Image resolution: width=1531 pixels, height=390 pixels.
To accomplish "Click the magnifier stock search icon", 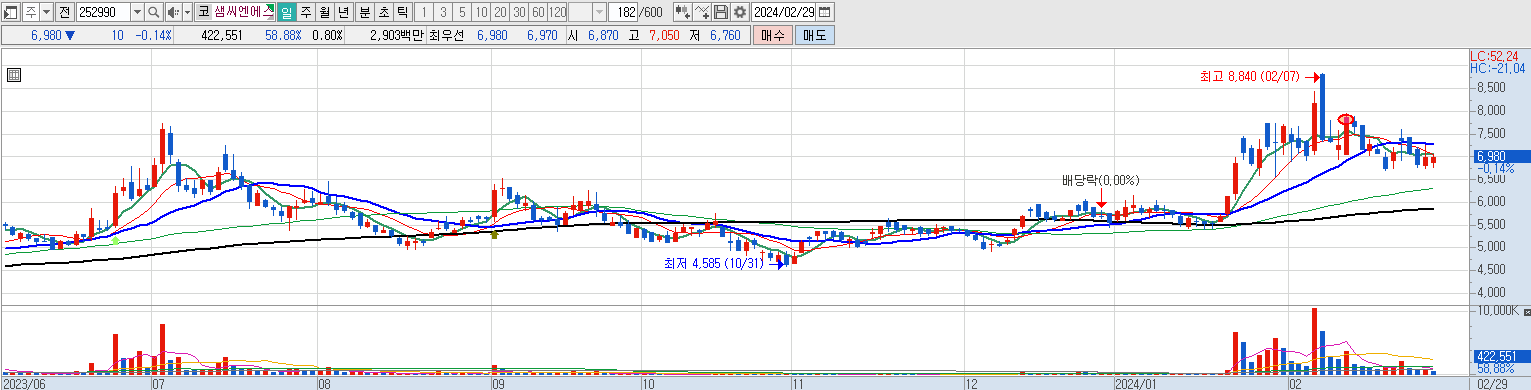I will tap(154, 12).
